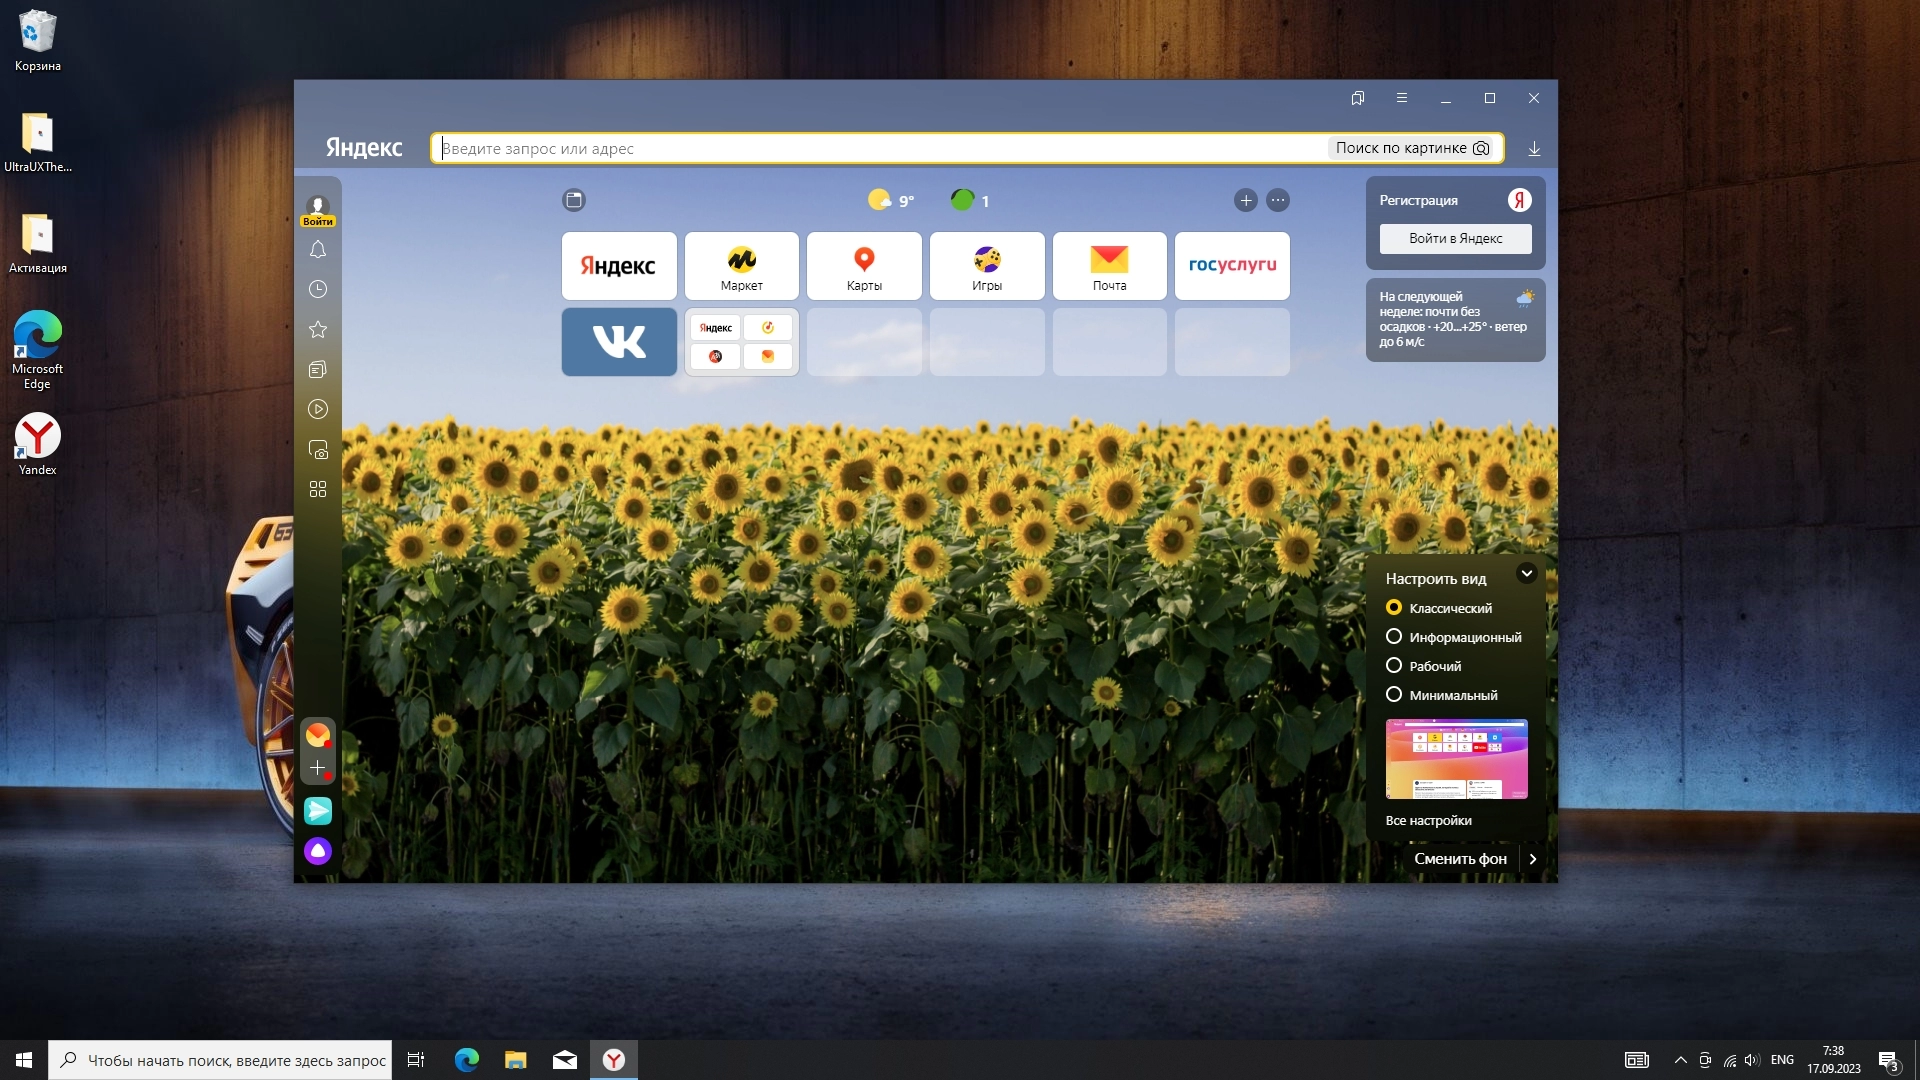
Task: Expand the Сменить фон arrow
Action: click(x=1533, y=859)
